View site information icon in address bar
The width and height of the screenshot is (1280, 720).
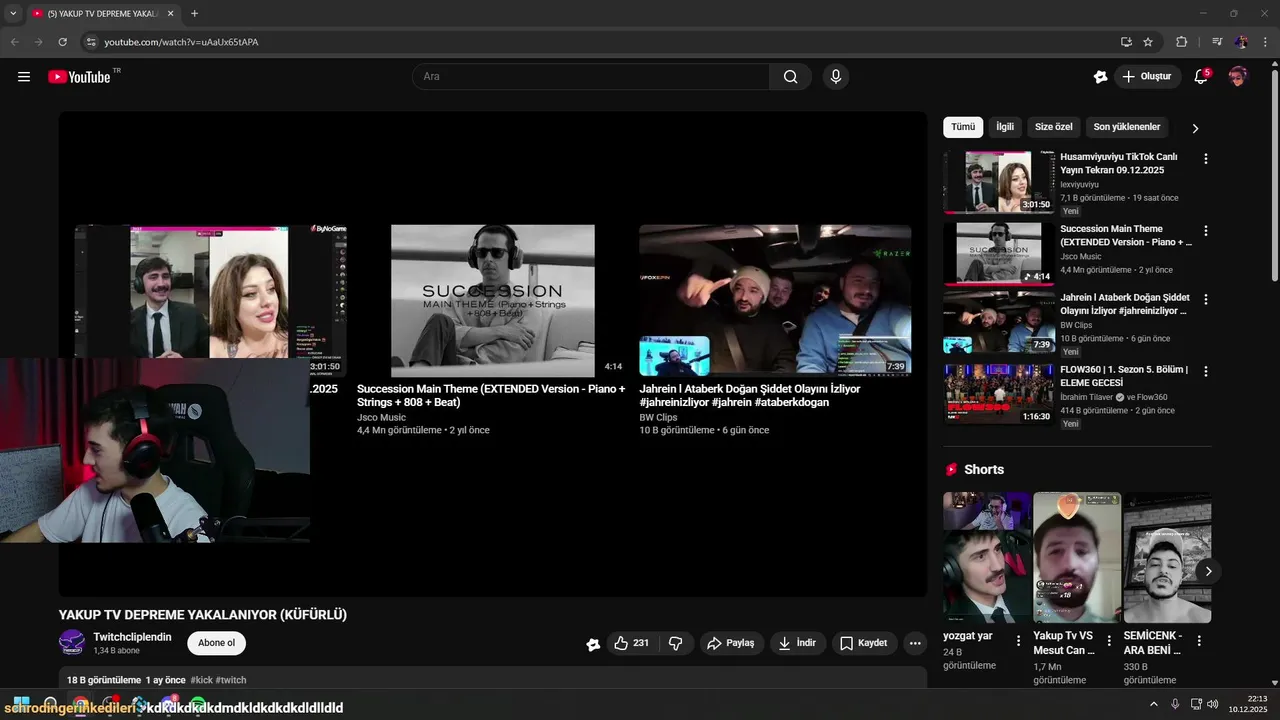(x=91, y=42)
